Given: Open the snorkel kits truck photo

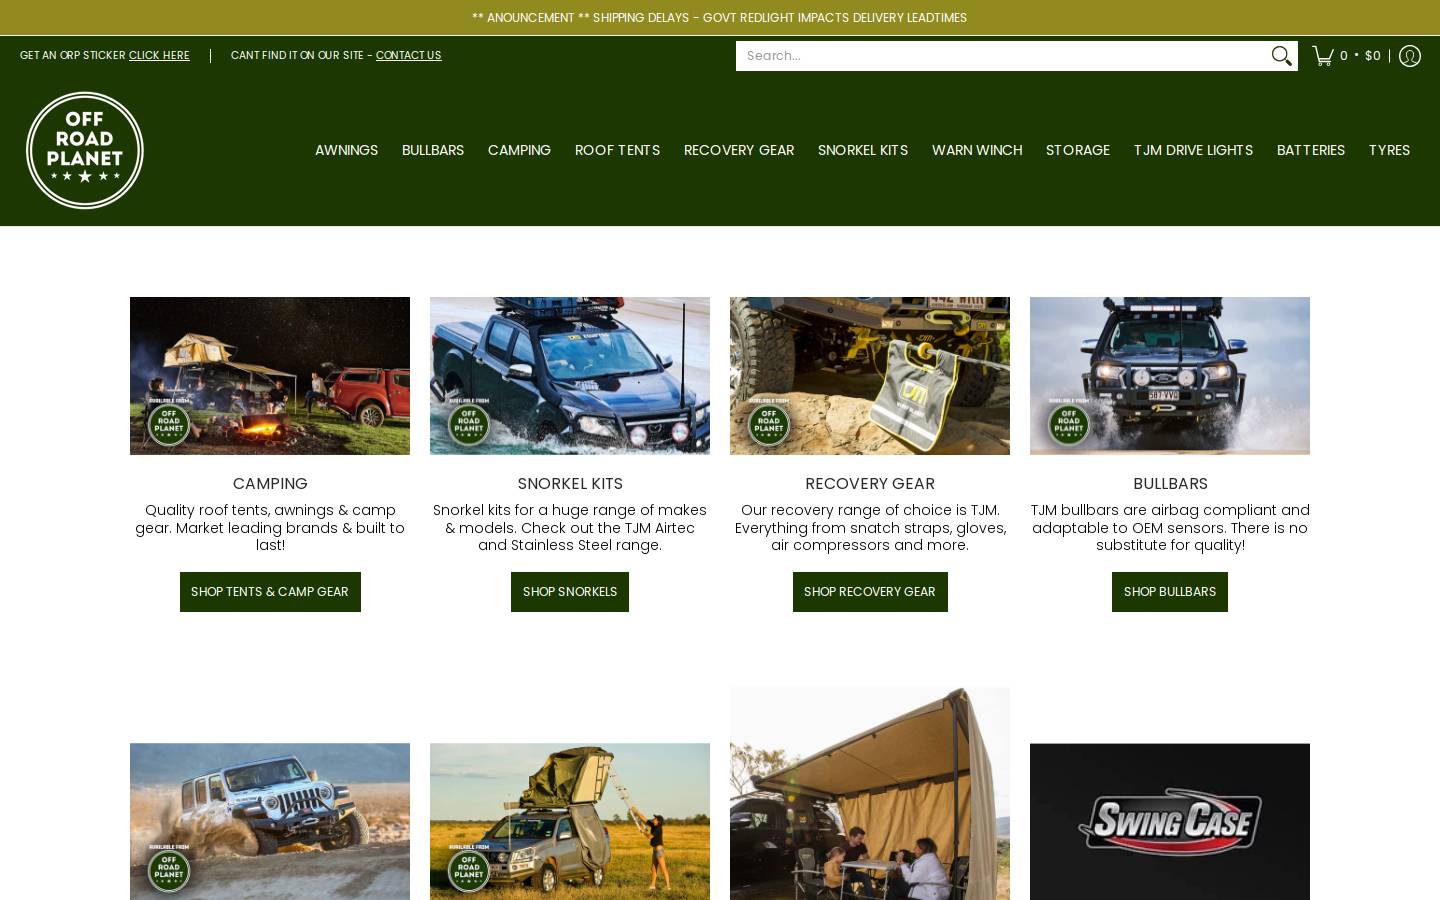Looking at the screenshot, I should [570, 376].
